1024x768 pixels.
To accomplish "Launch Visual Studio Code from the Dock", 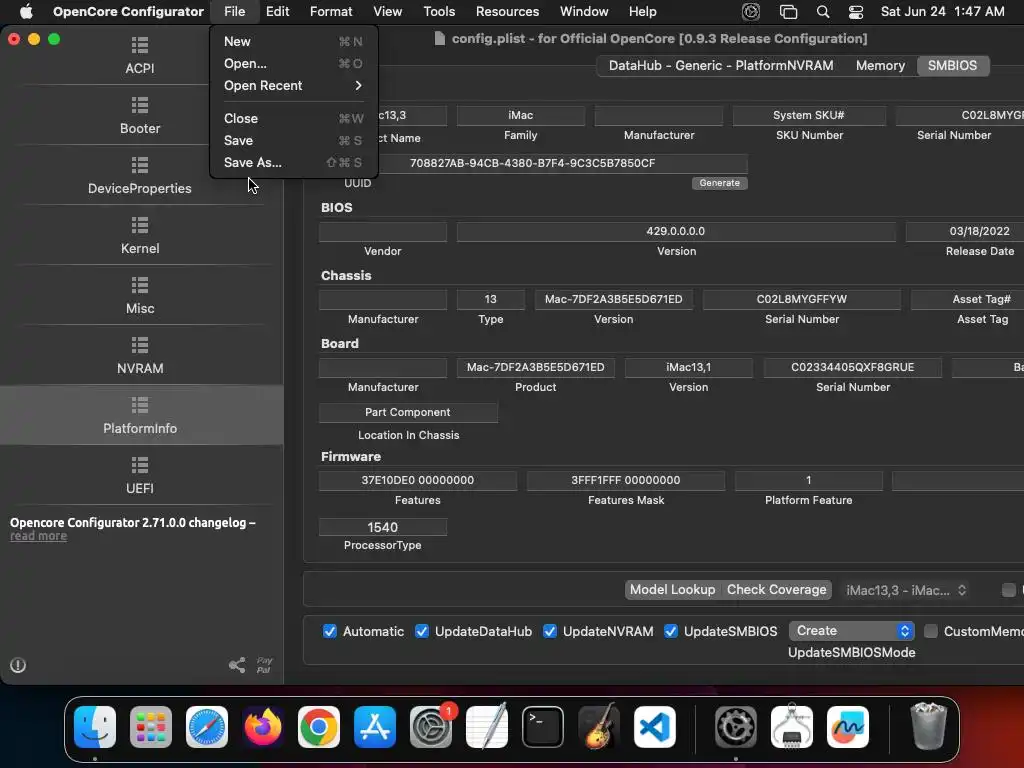I will tap(655, 727).
